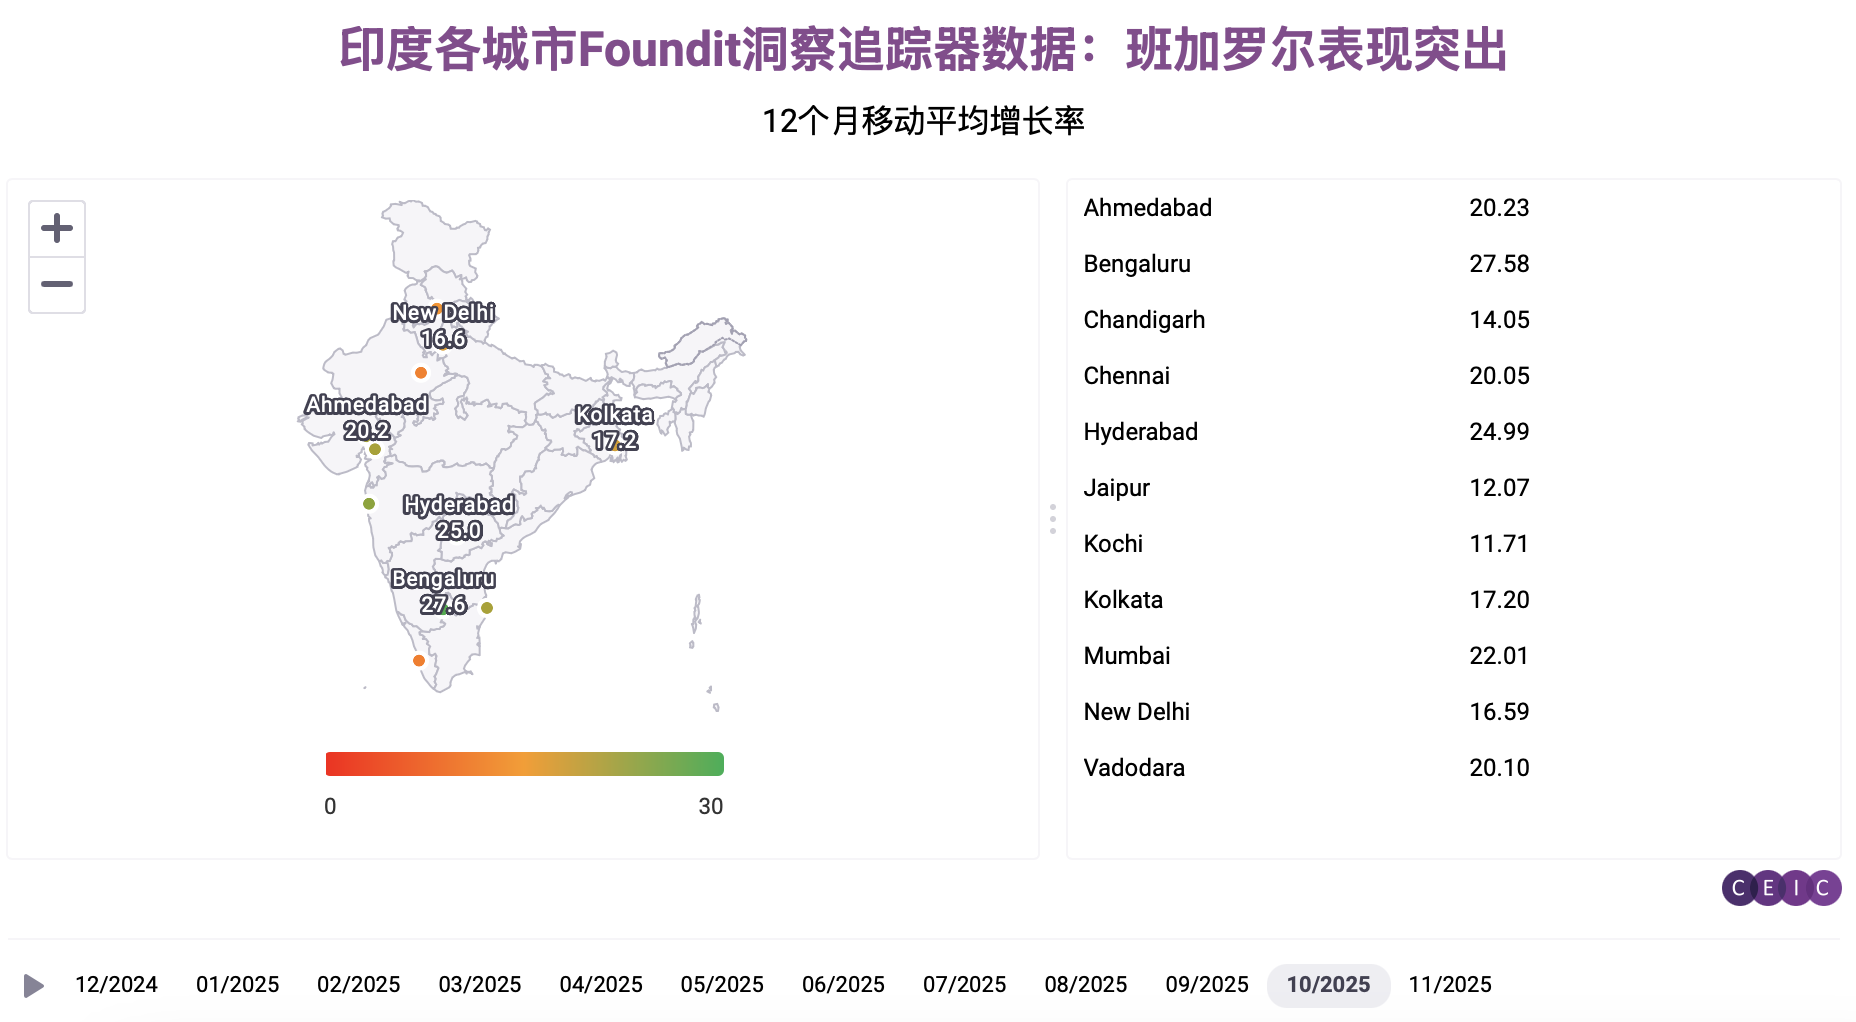Click the CEIC logo
The width and height of the screenshot is (1856, 1022).
tap(1780, 888)
